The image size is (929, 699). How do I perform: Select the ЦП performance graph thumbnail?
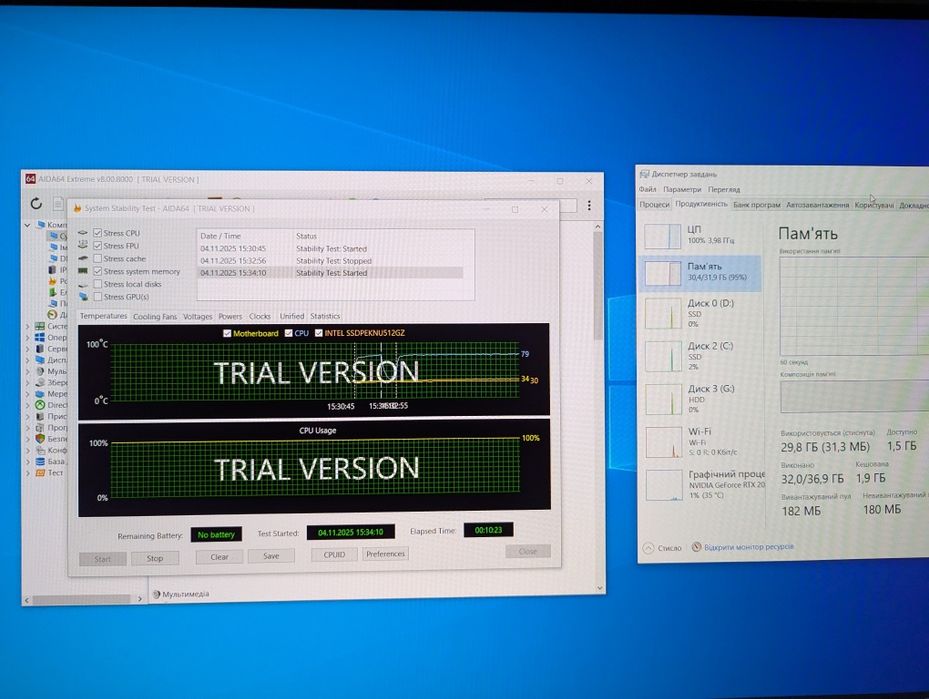pos(662,236)
